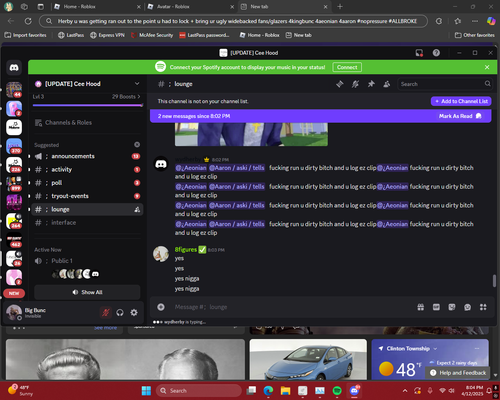Open McAfee Security bookmark
The height and width of the screenshot is (400, 500).
coord(152,35)
